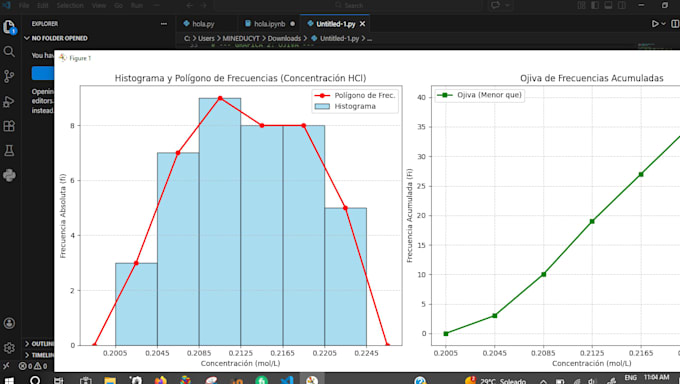This screenshot has width=680, height=384.
Task: Click MINEDUCYT in the breadcrumb path
Action: pos(241,39)
